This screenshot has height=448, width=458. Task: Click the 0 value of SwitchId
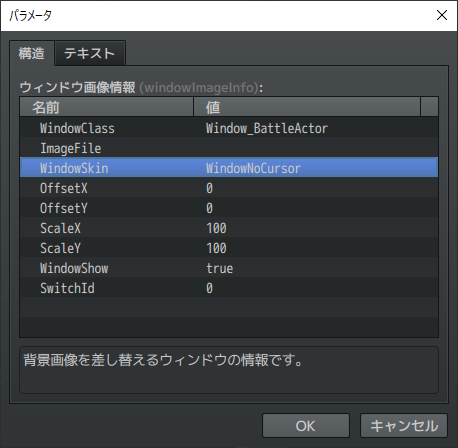[x=209, y=288]
